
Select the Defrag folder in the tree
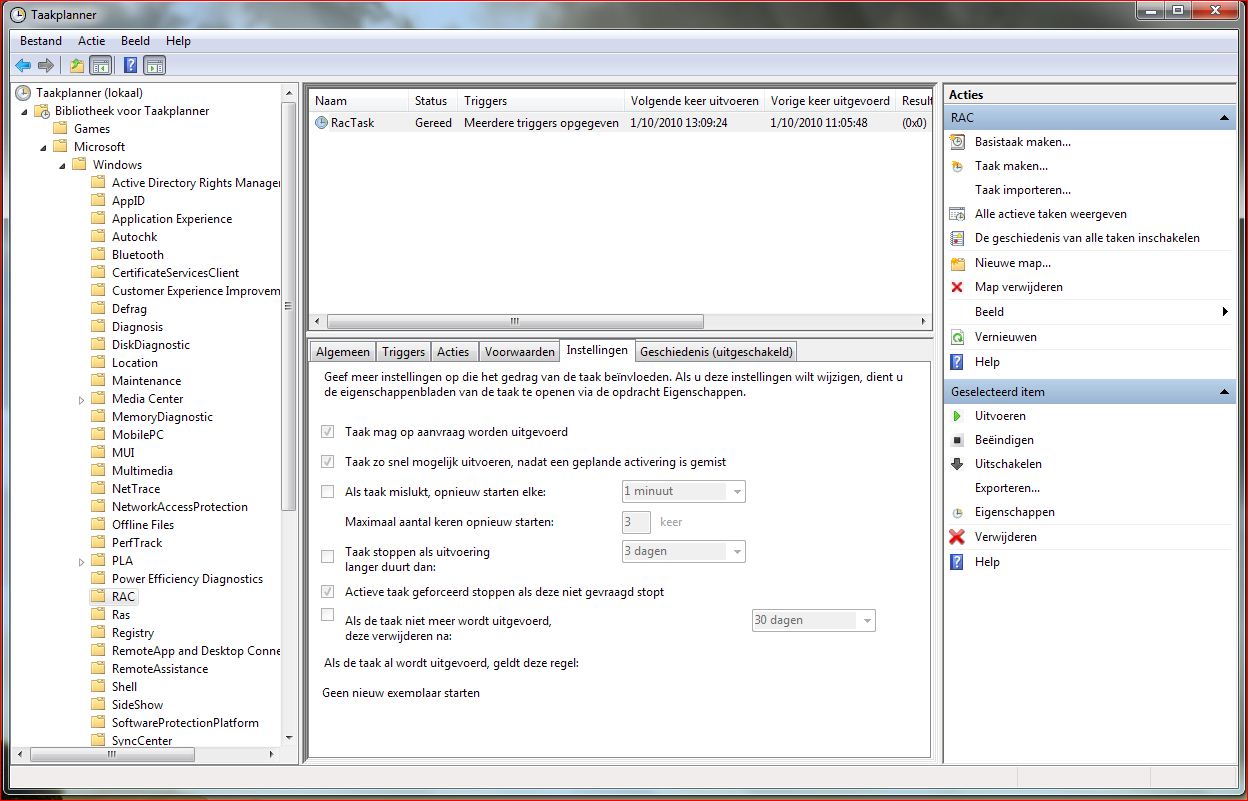click(x=129, y=309)
